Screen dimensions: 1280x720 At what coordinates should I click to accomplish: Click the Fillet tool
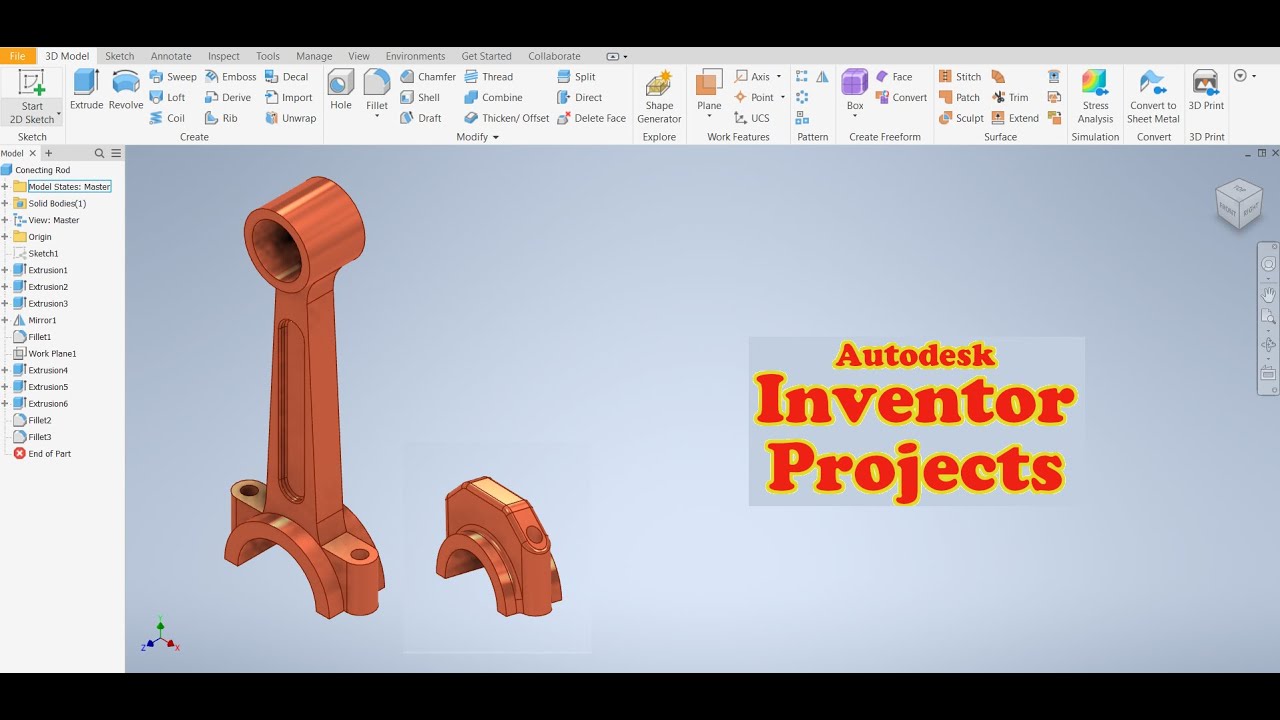[x=377, y=90]
